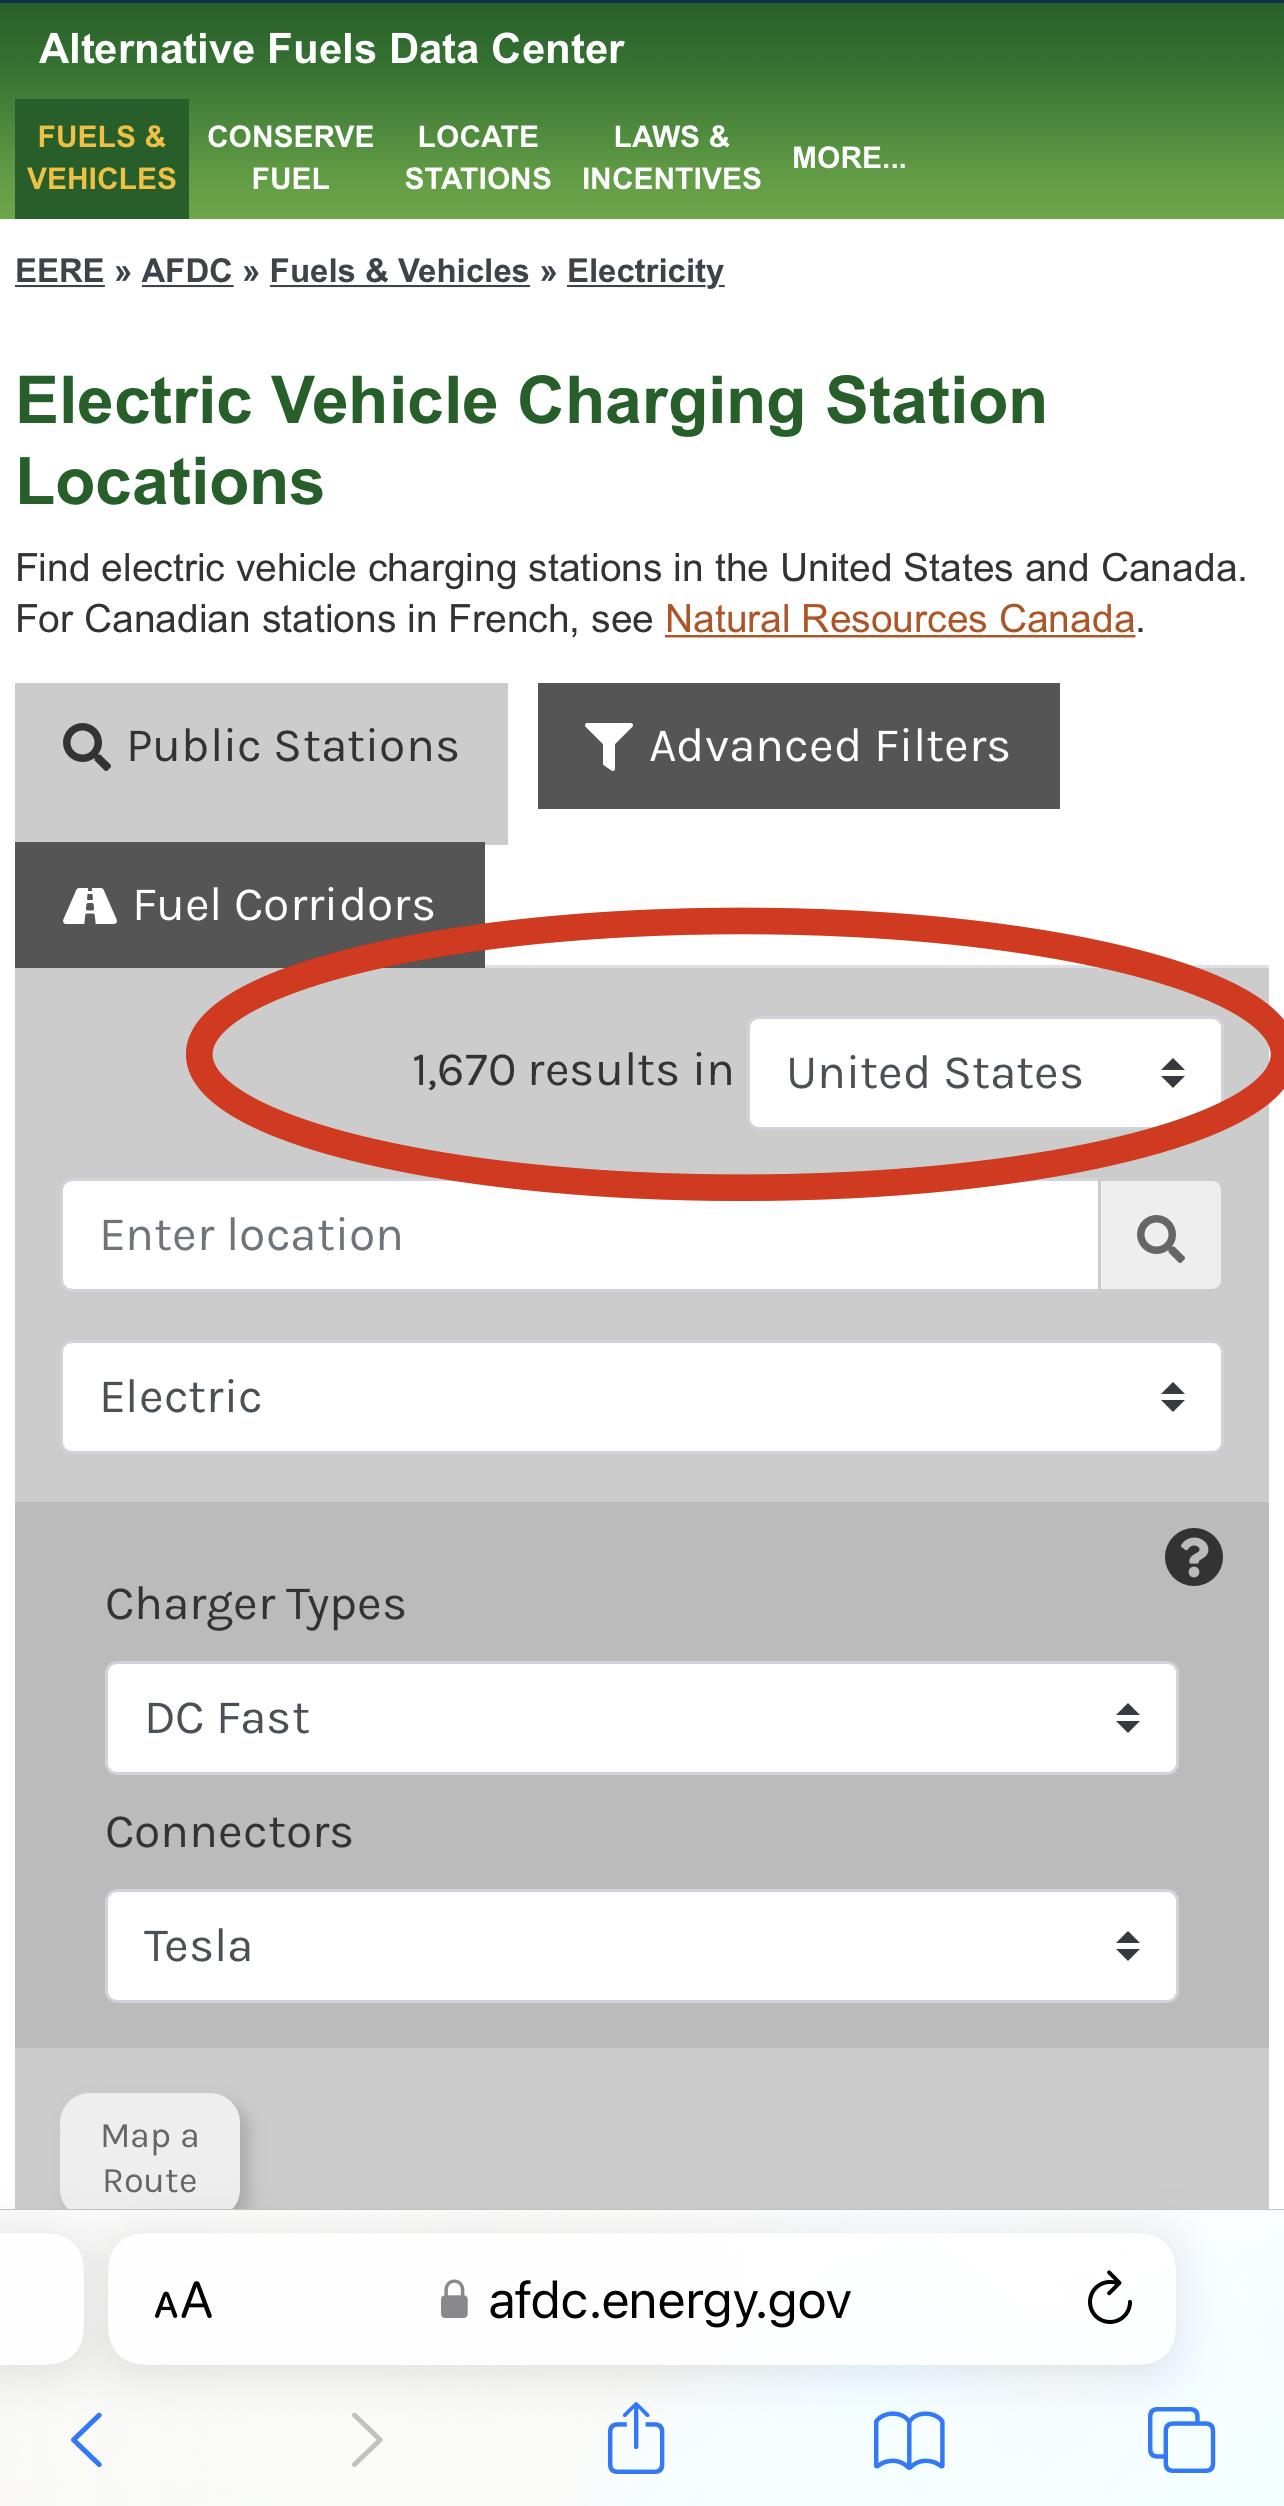Open the Electric fuel type dropdown
1284x2506 pixels.
[x=642, y=1397]
